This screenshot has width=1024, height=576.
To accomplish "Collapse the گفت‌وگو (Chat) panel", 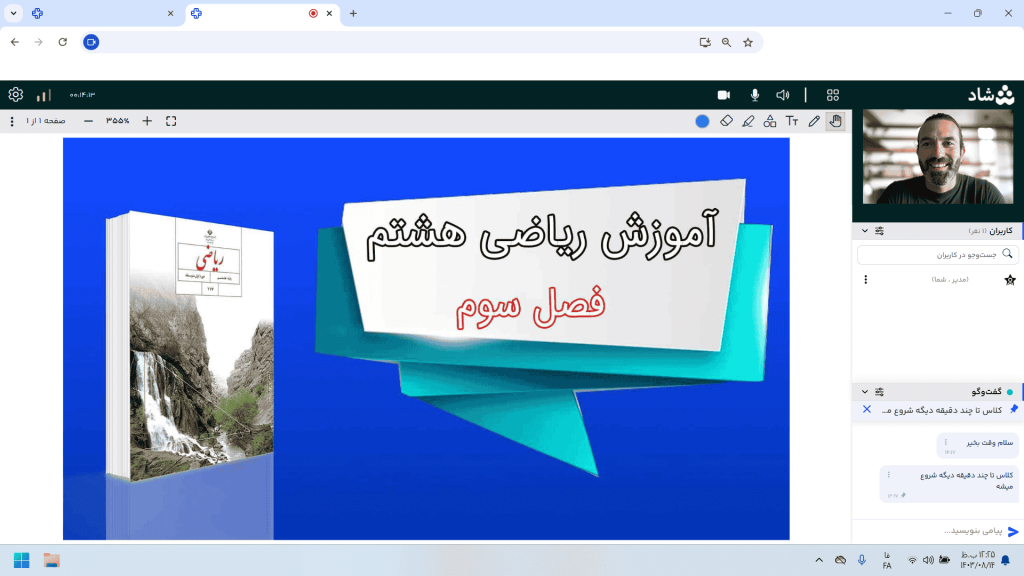I will click(866, 391).
